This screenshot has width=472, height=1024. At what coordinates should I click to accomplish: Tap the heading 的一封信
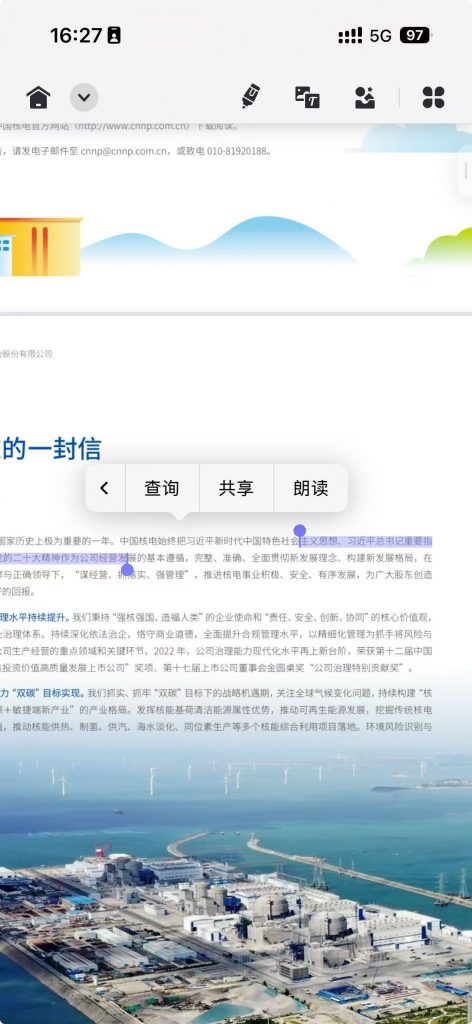50,449
